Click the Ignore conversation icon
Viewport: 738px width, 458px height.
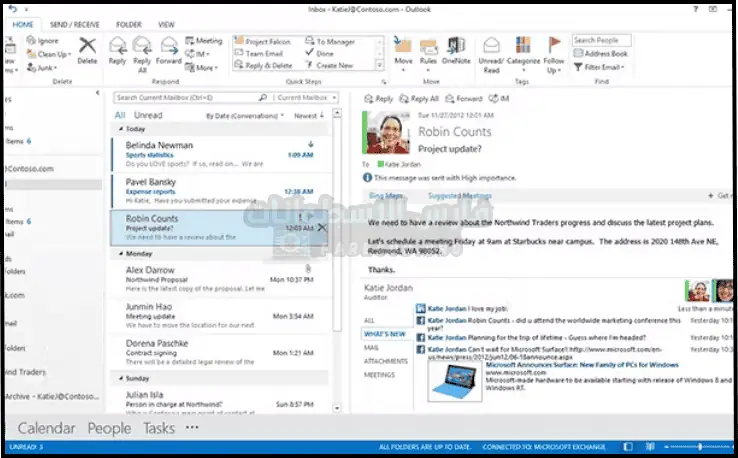(x=31, y=40)
